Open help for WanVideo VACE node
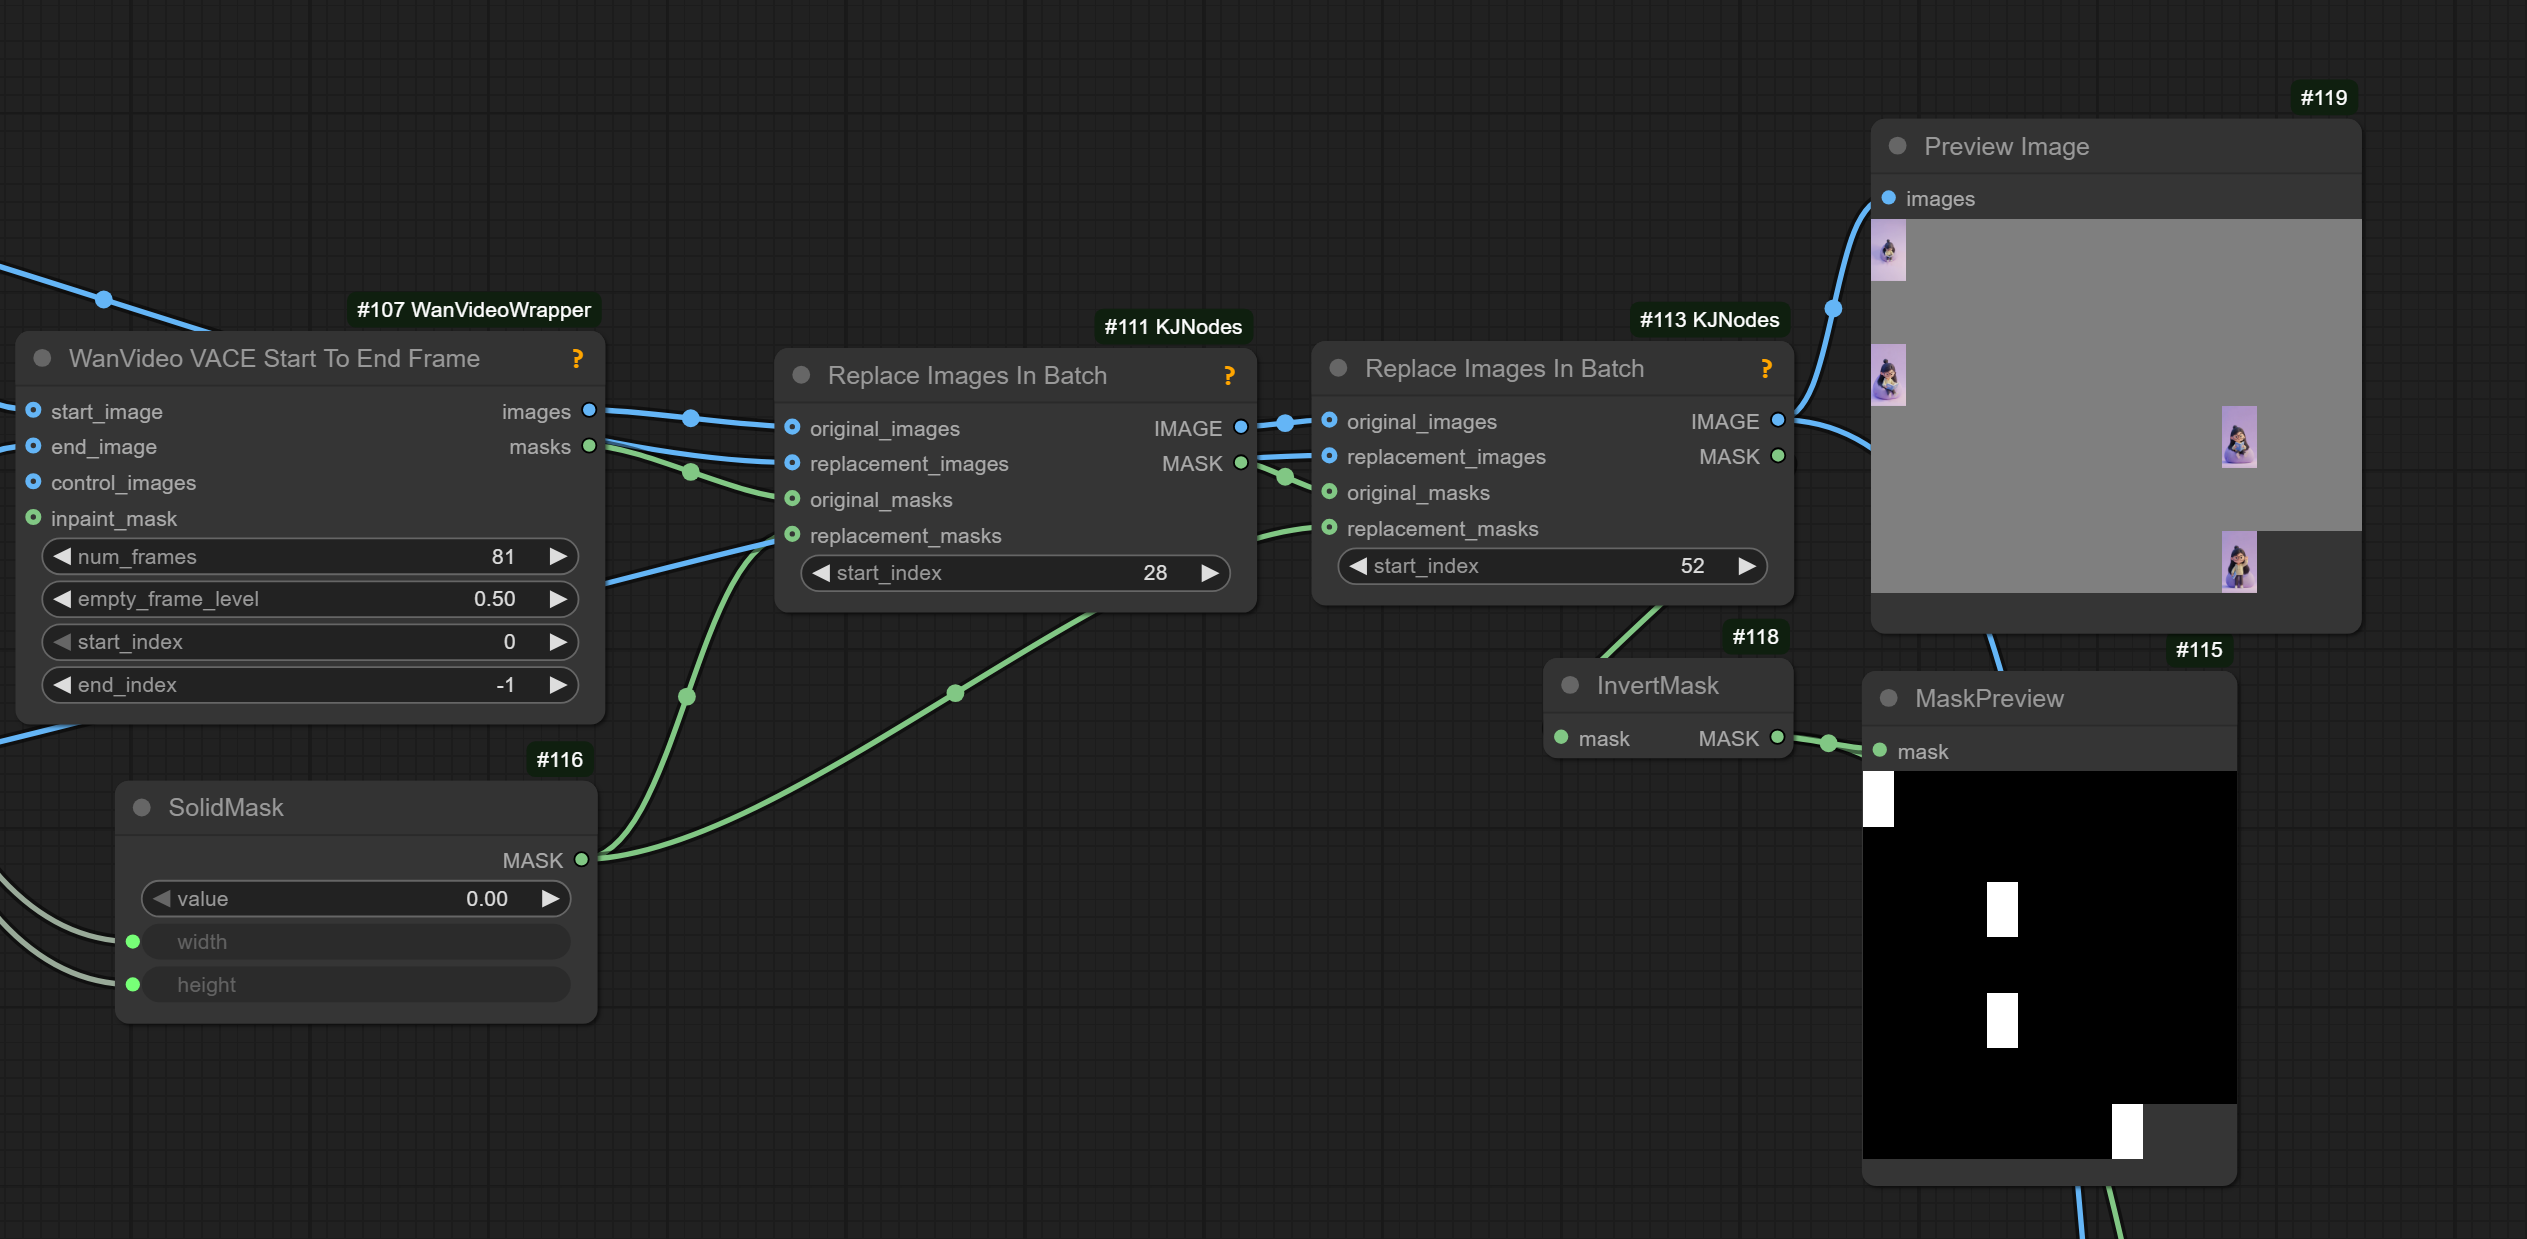The image size is (2527, 1239). coord(577,358)
